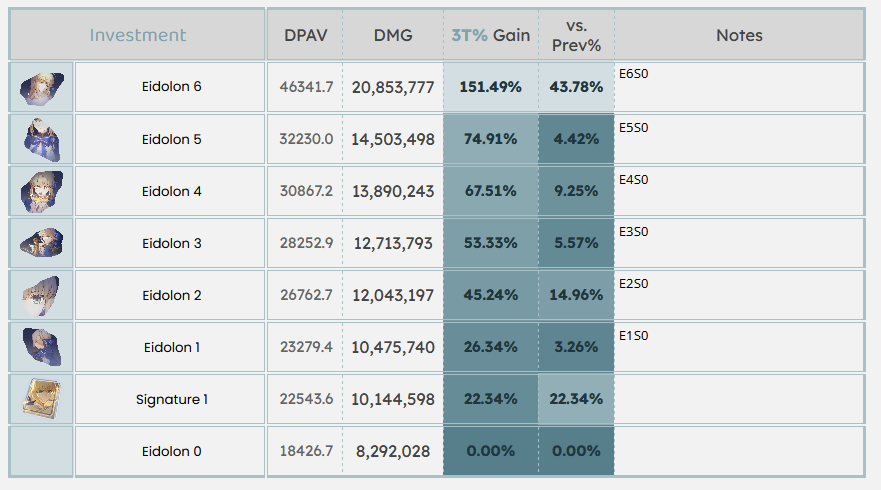Click the Eidolon 0 investment label

(171, 451)
